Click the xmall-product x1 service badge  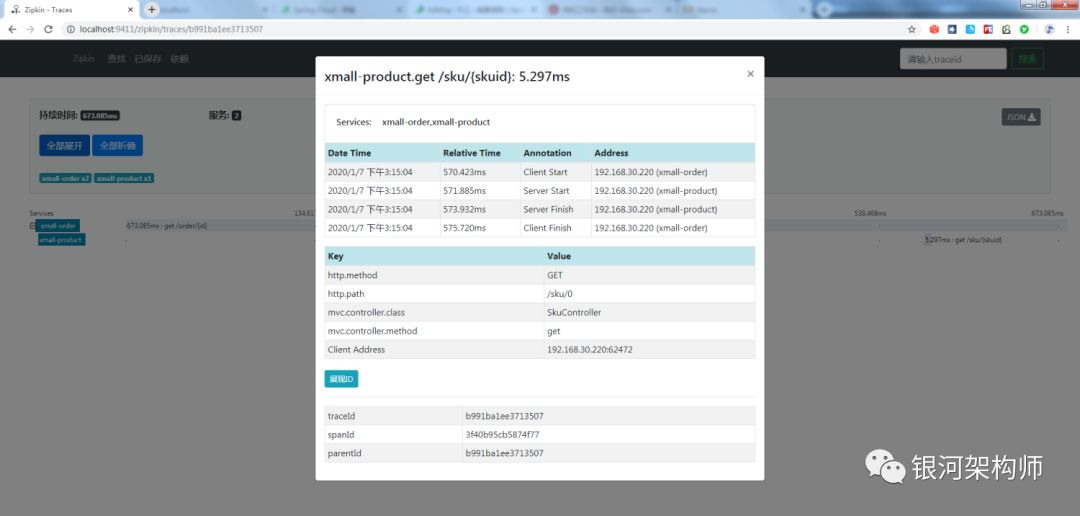[x=124, y=178]
